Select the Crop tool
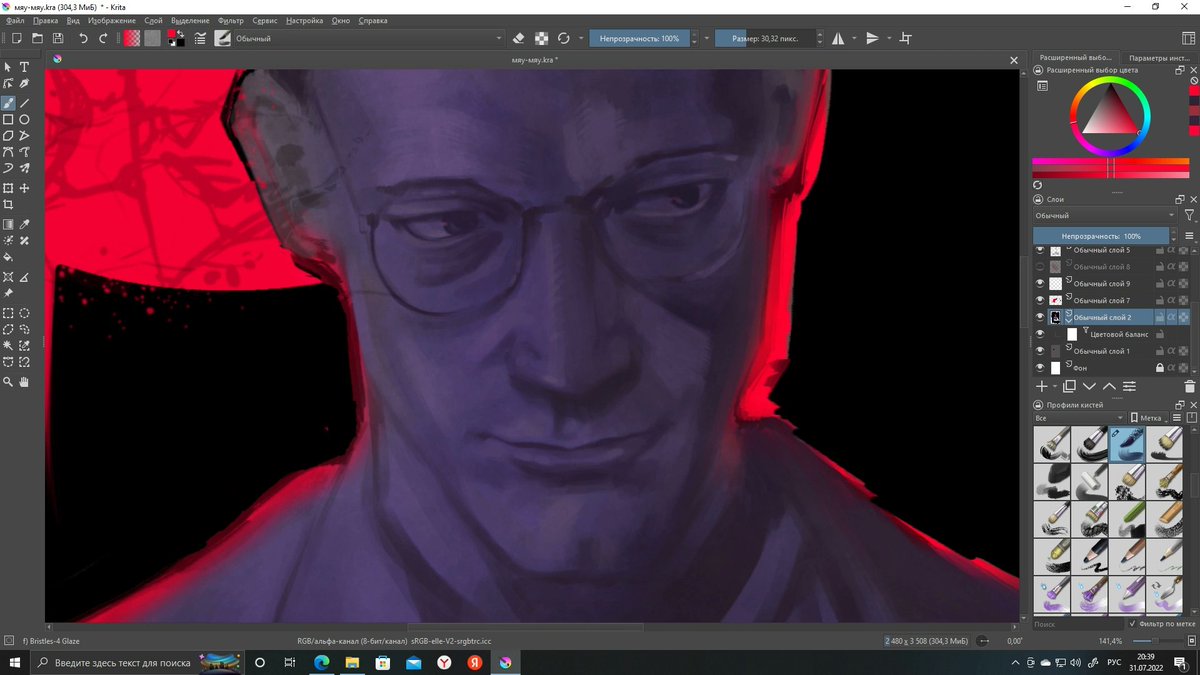Viewport: 1200px width, 675px height. (x=8, y=205)
